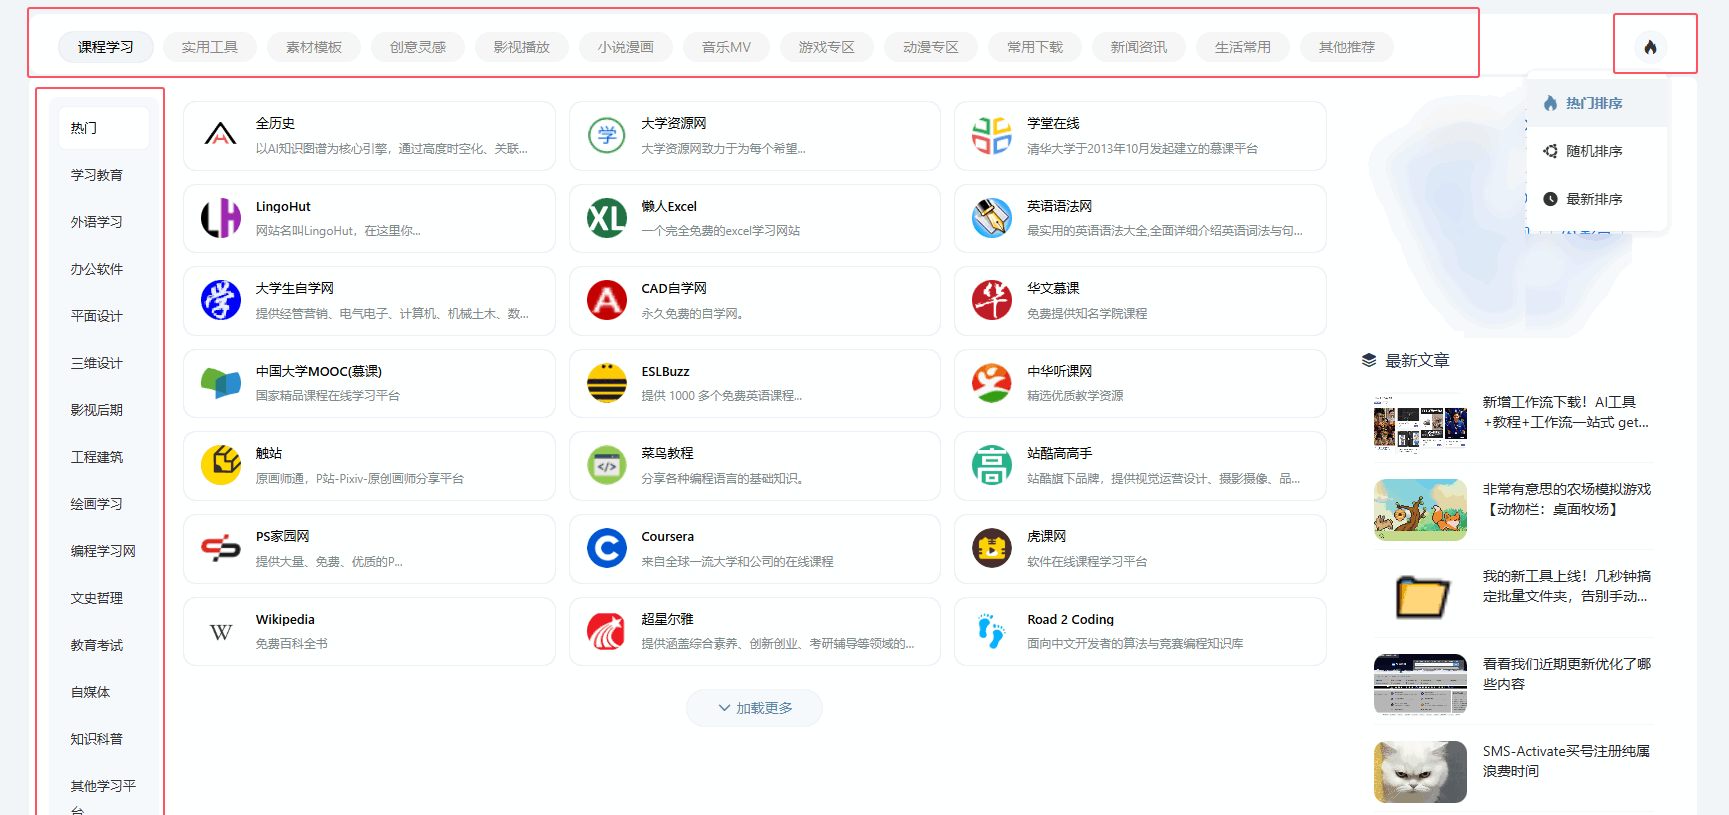The image size is (1729, 815).
Task: Expand the list with 加载更多
Action: point(755,708)
